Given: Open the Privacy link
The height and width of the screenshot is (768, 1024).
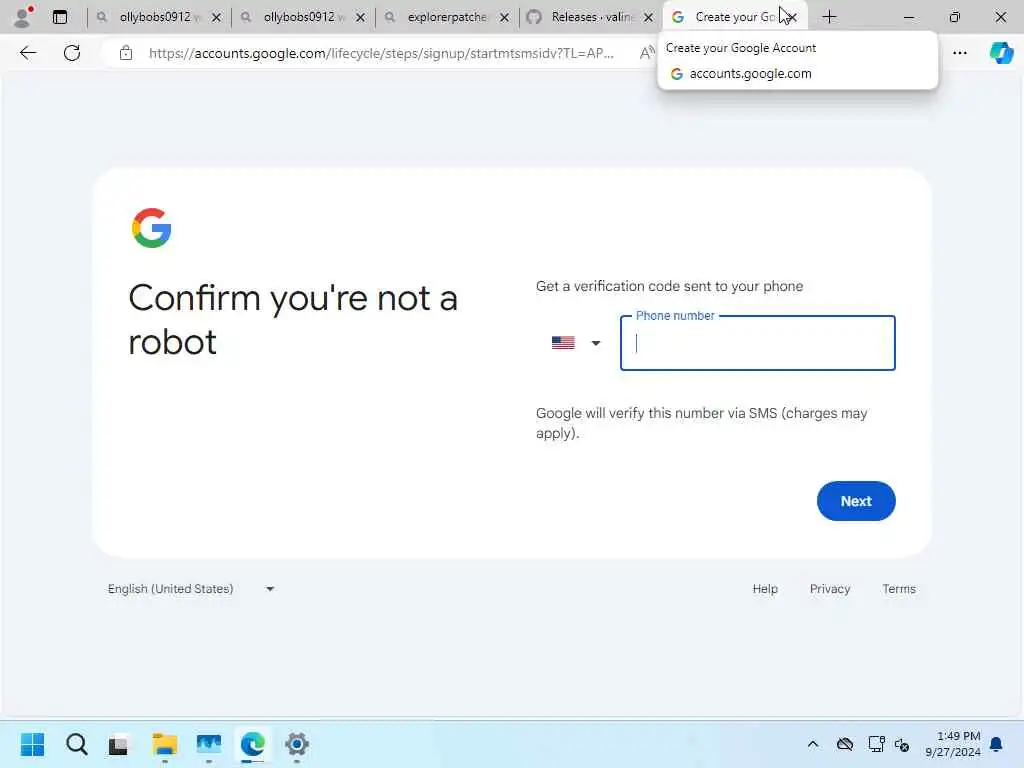Looking at the screenshot, I should point(829,589).
